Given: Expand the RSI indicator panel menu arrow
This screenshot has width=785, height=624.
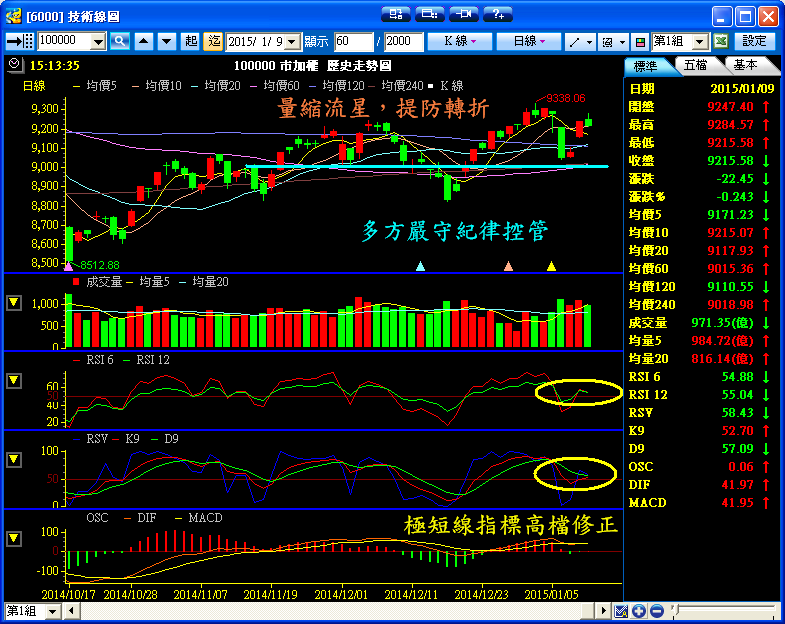Looking at the screenshot, I should pyautogui.click(x=13, y=381).
